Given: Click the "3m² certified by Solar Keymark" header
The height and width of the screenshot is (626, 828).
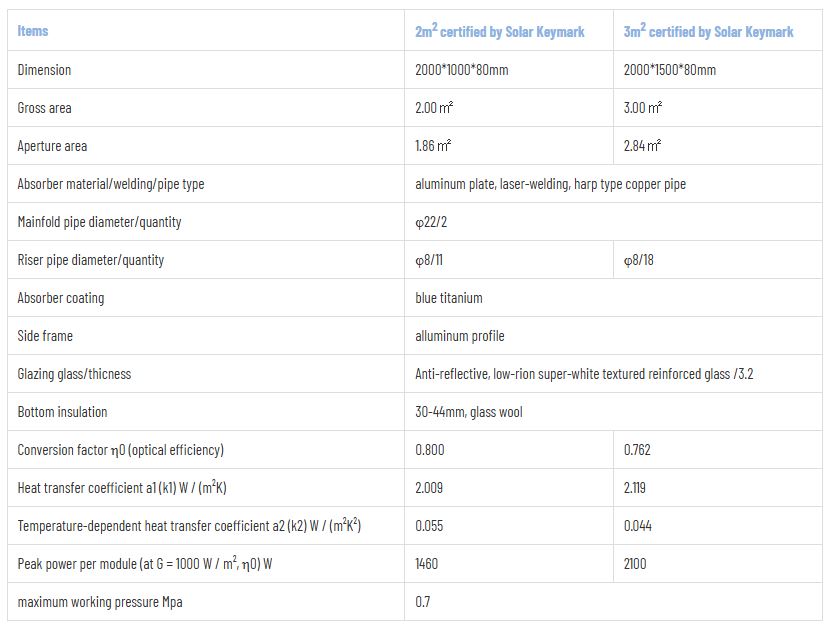Looking at the screenshot, I should (708, 32).
